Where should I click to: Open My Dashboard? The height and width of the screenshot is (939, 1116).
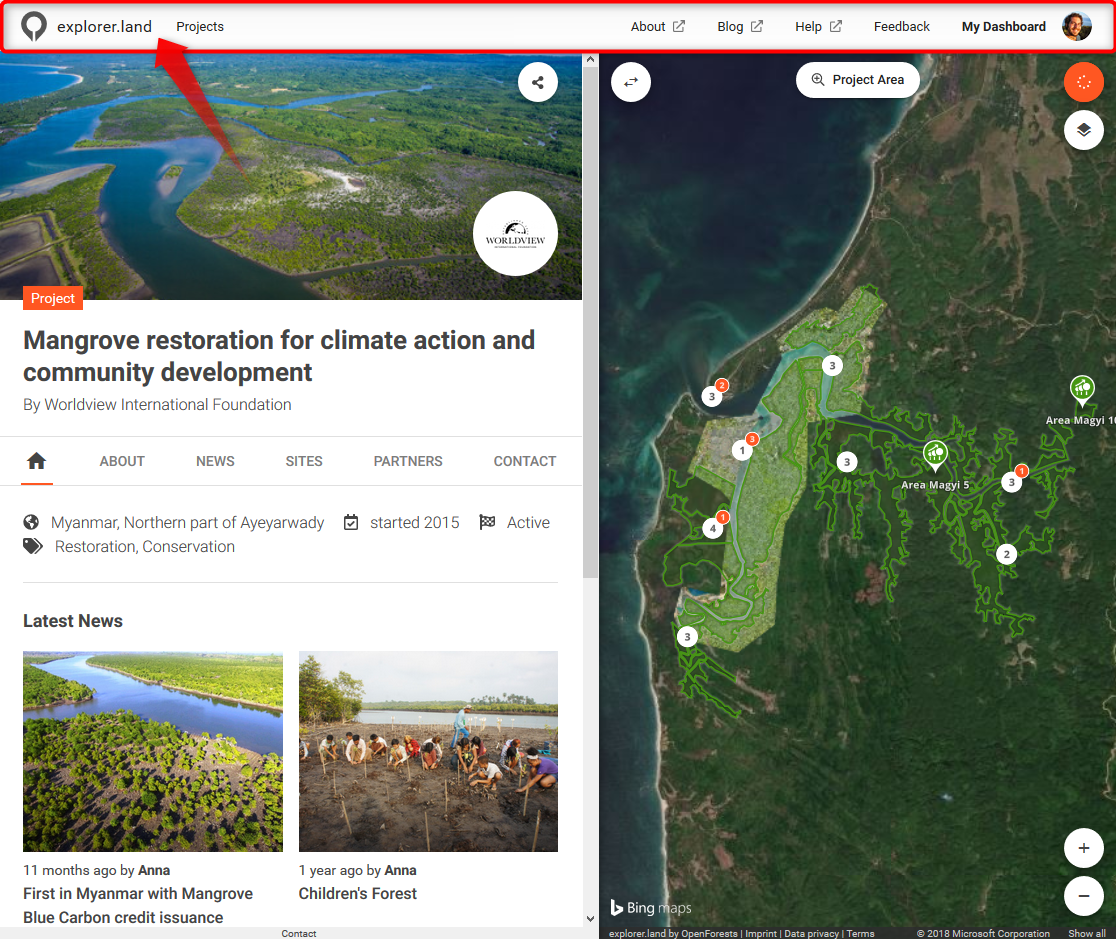(1003, 27)
